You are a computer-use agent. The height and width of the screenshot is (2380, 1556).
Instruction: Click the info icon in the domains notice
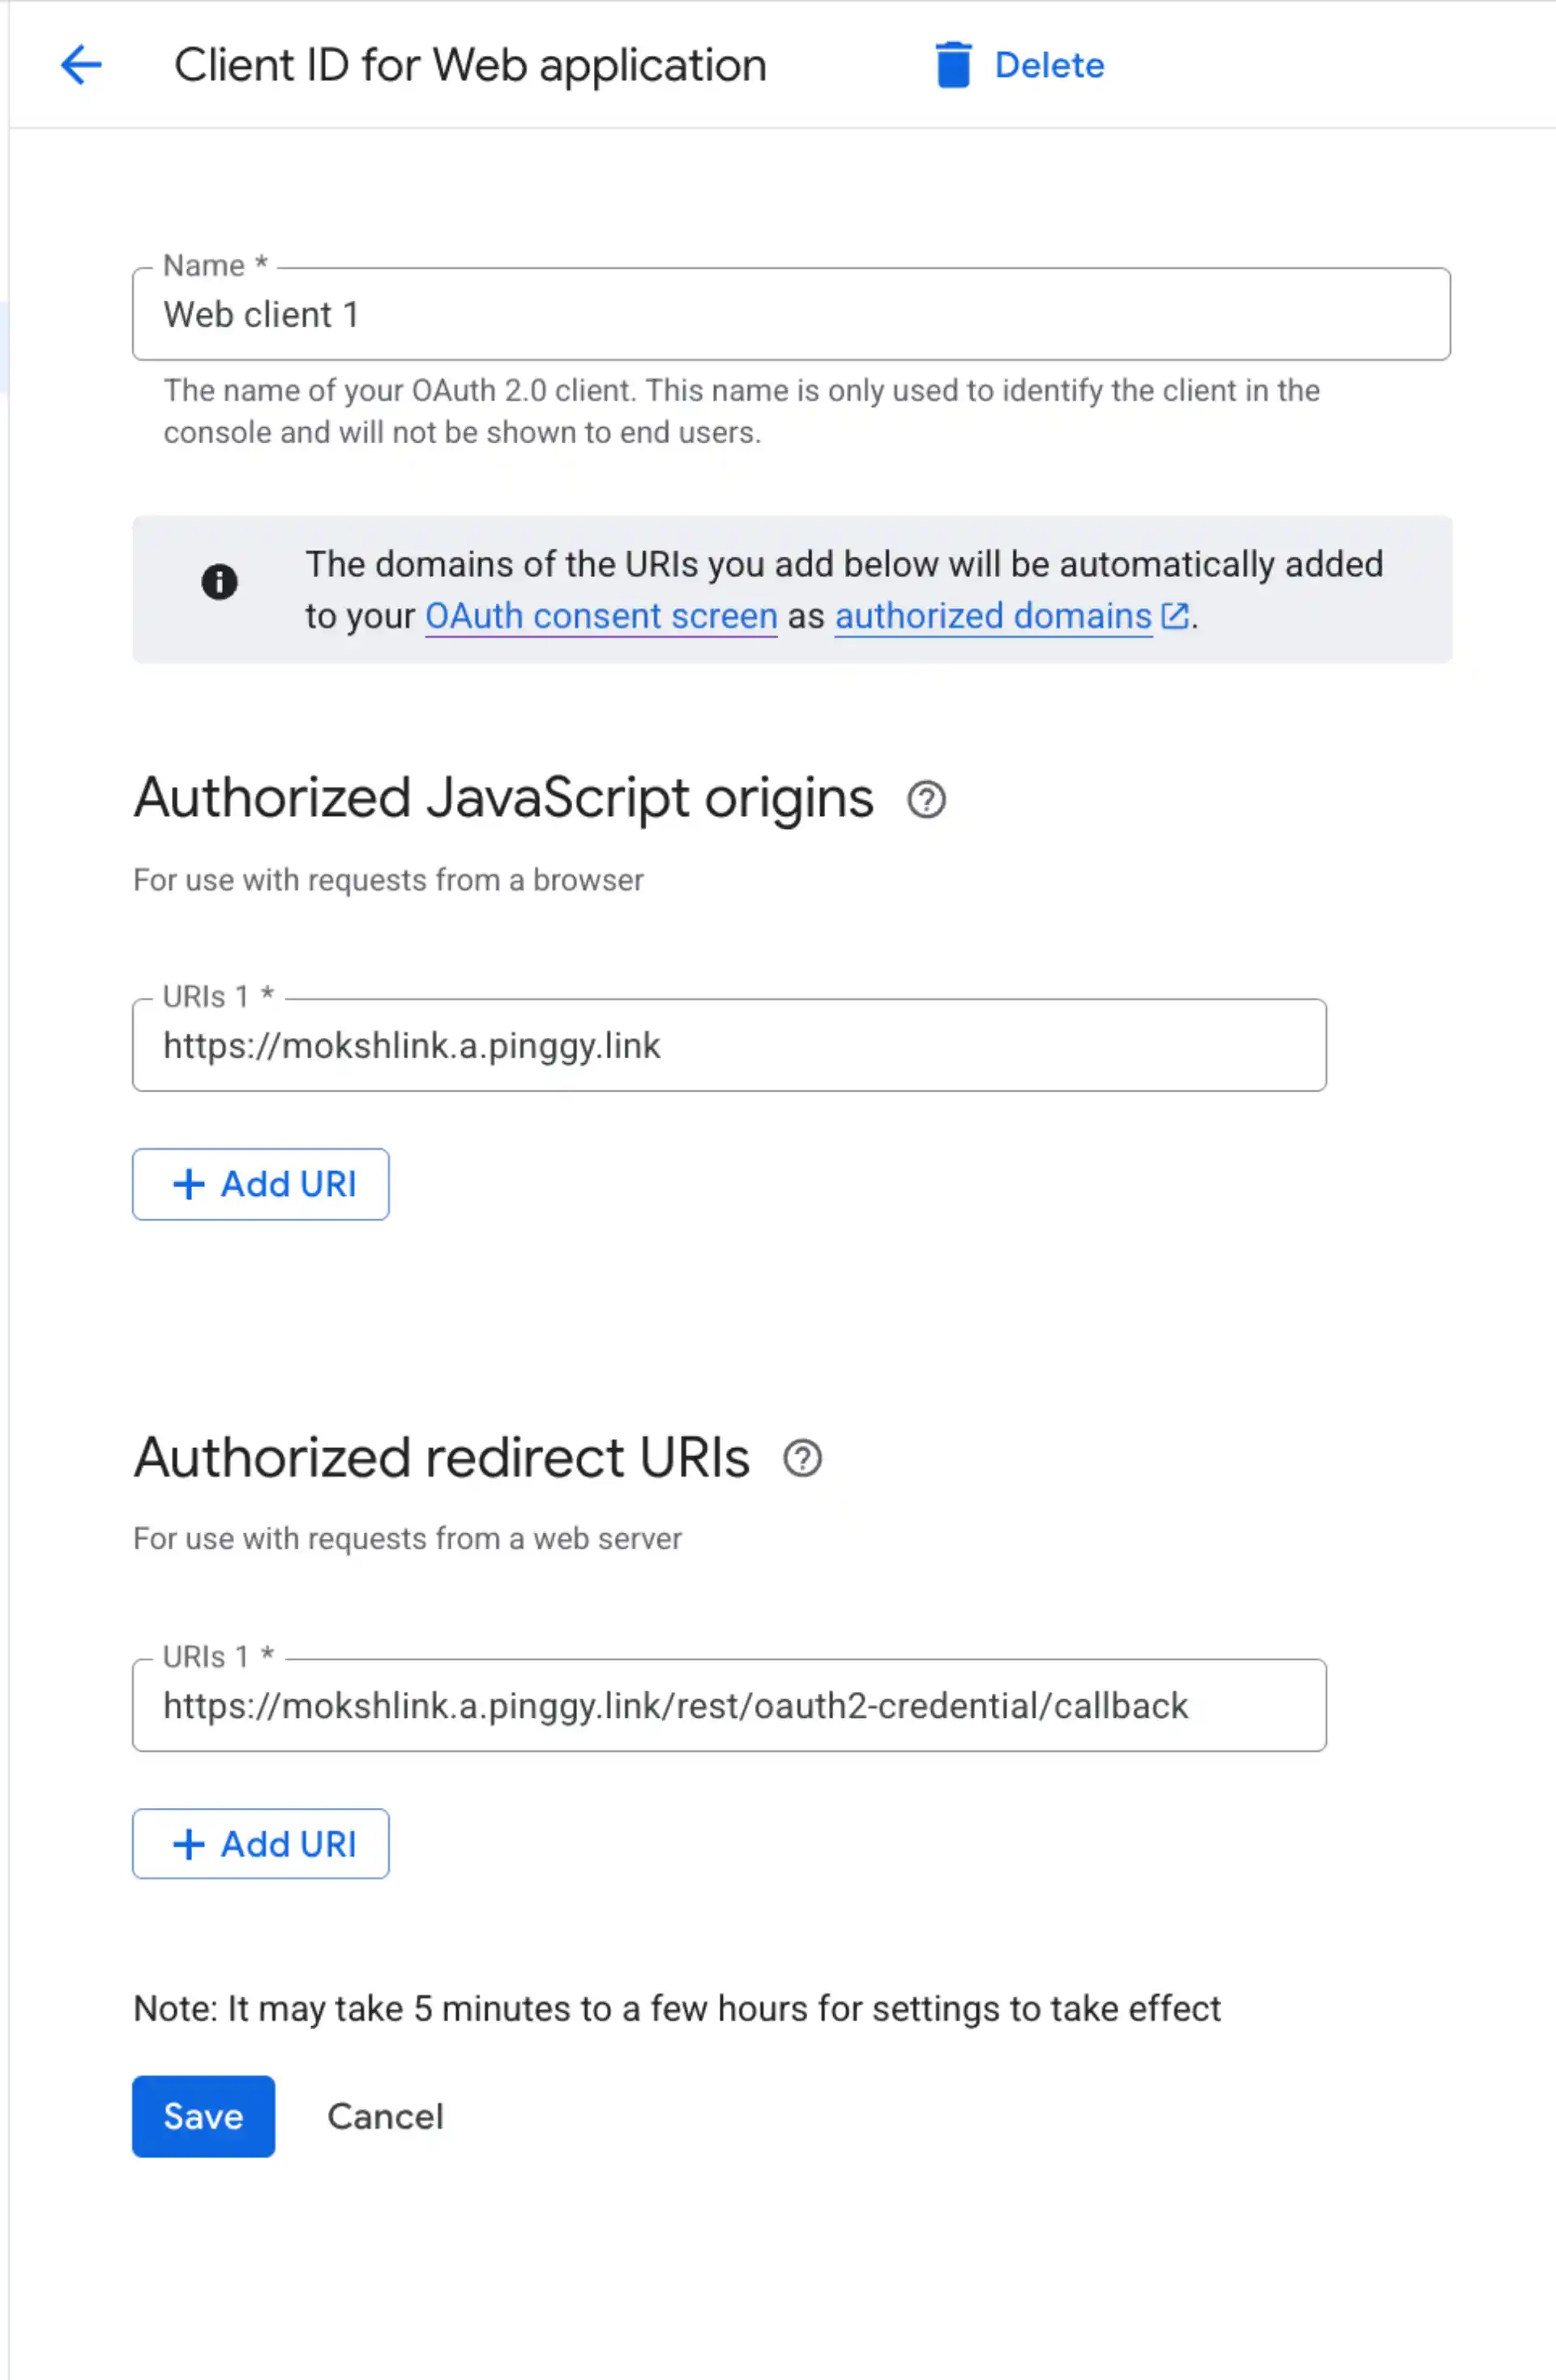(220, 583)
